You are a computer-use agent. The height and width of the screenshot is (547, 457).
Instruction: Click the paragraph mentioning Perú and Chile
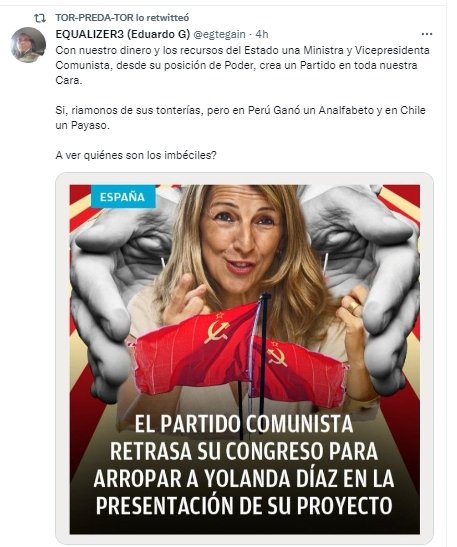coord(240,118)
